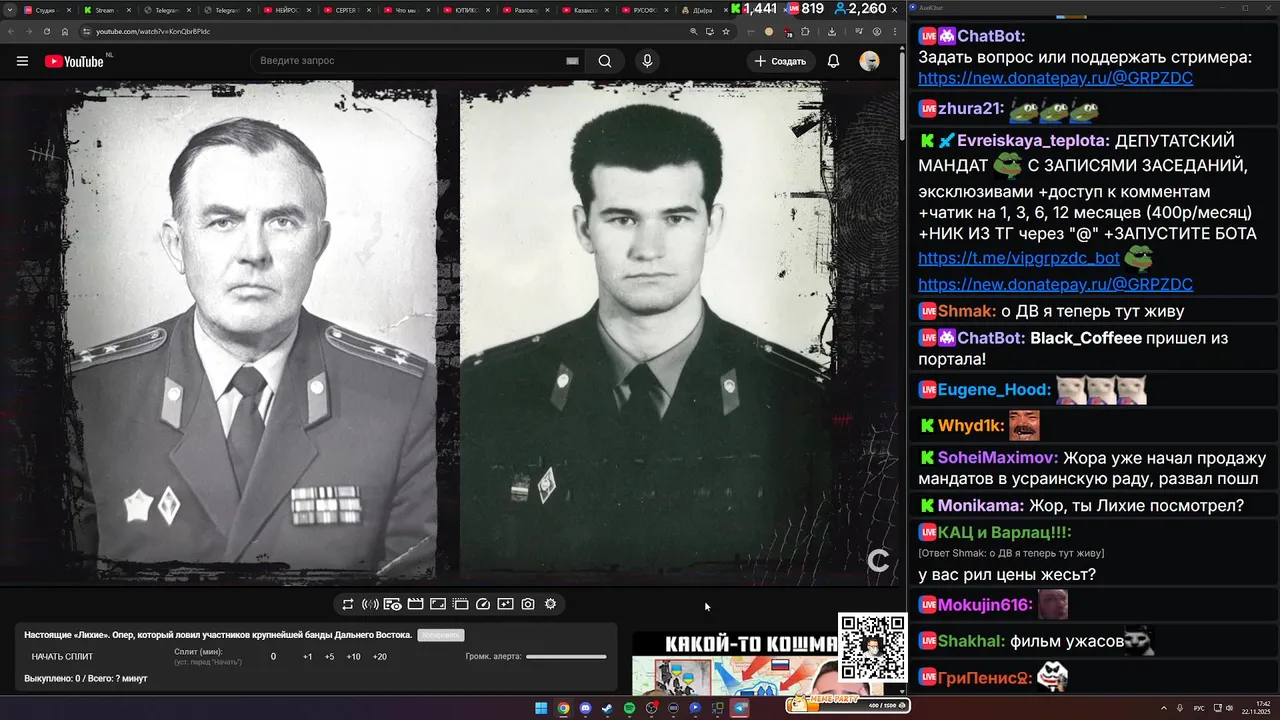
Task: Open Spotify from the taskbar
Action: point(629,708)
